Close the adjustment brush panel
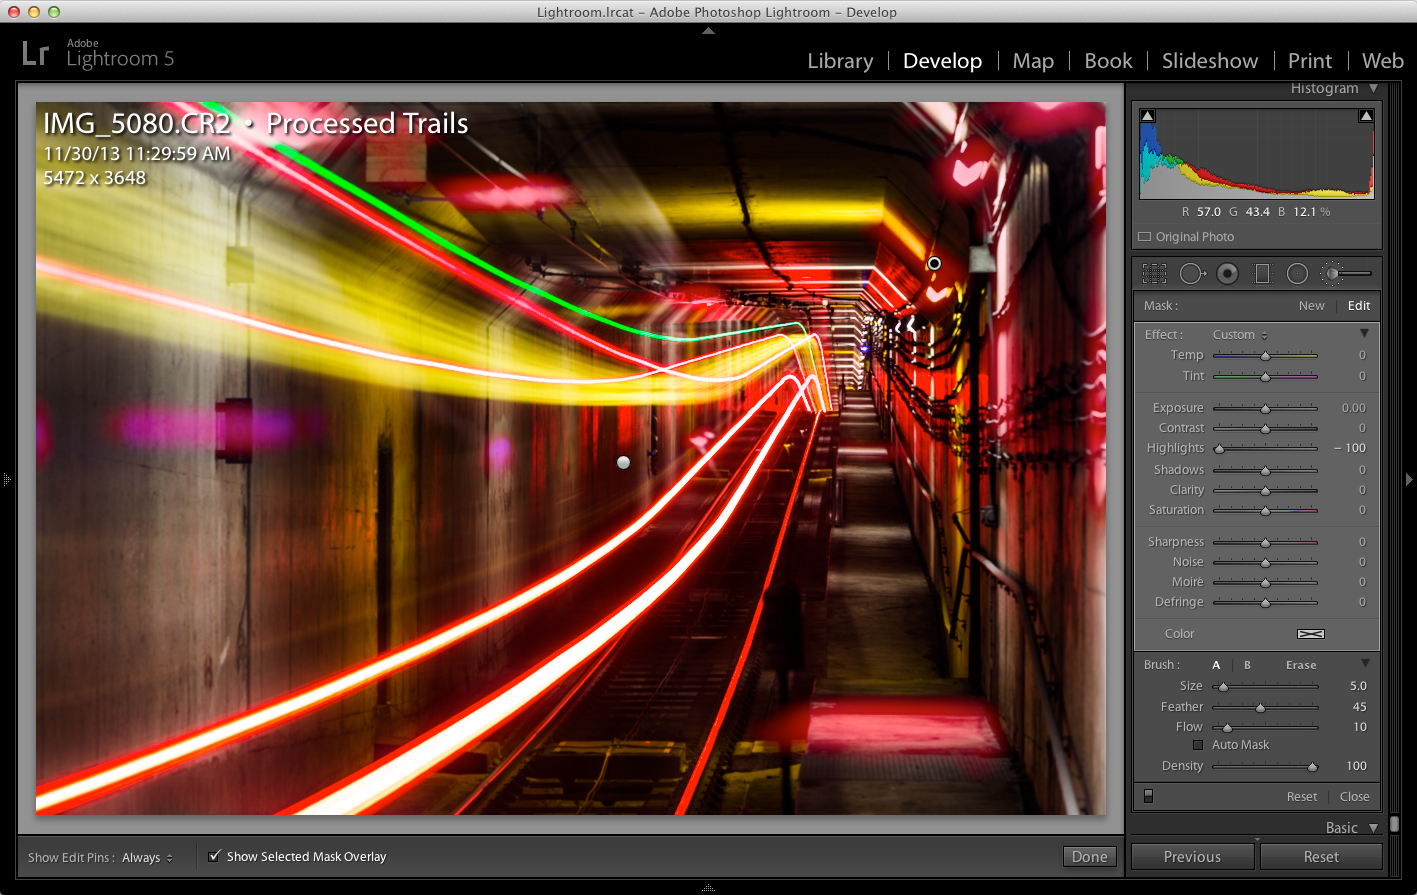 (1355, 797)
